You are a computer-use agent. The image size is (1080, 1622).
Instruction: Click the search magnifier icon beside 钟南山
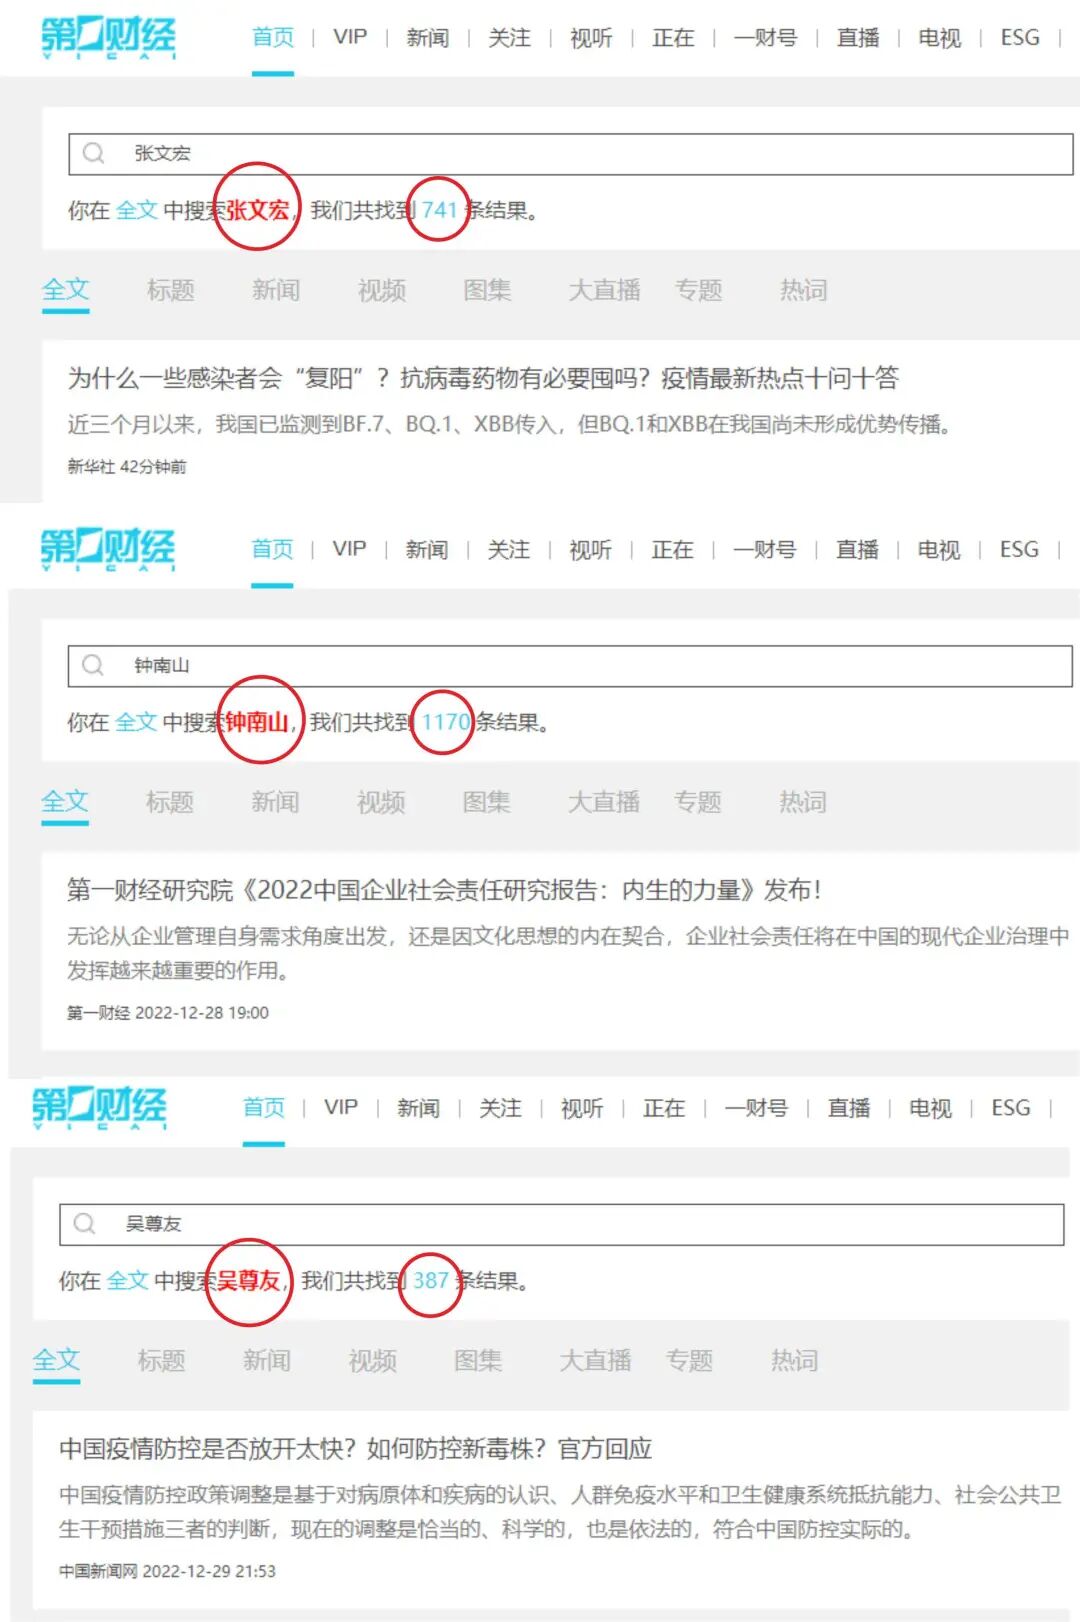tap(93, 665)
